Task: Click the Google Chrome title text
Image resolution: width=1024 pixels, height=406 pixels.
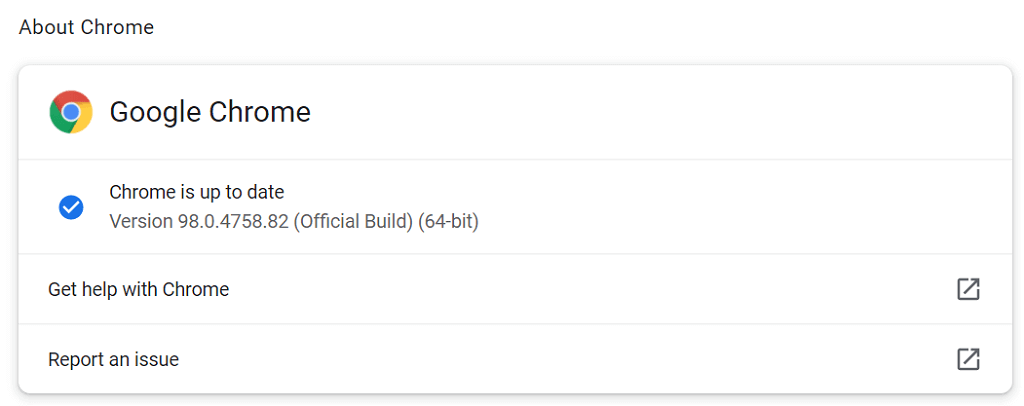Action: [x=210, y=112]
